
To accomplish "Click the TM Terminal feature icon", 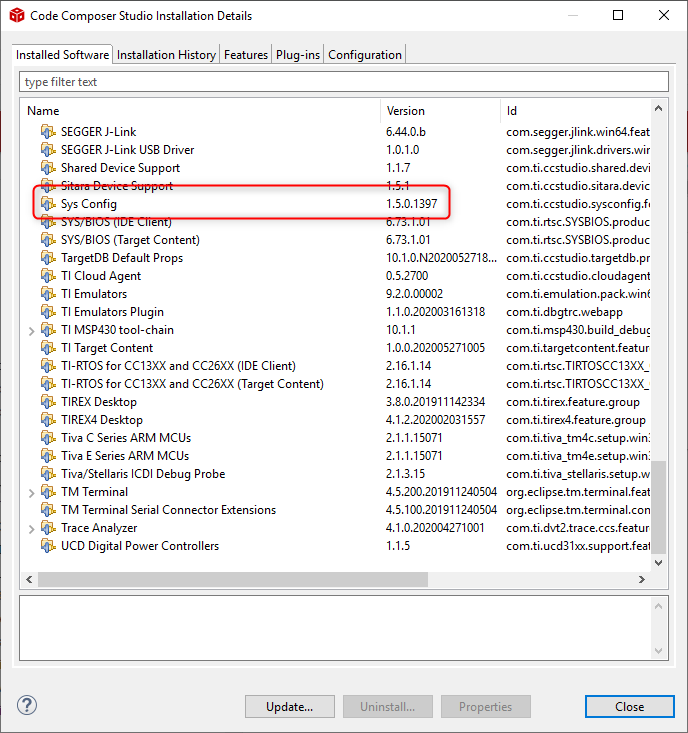I will pyautogui.click(x=48, y=492).
